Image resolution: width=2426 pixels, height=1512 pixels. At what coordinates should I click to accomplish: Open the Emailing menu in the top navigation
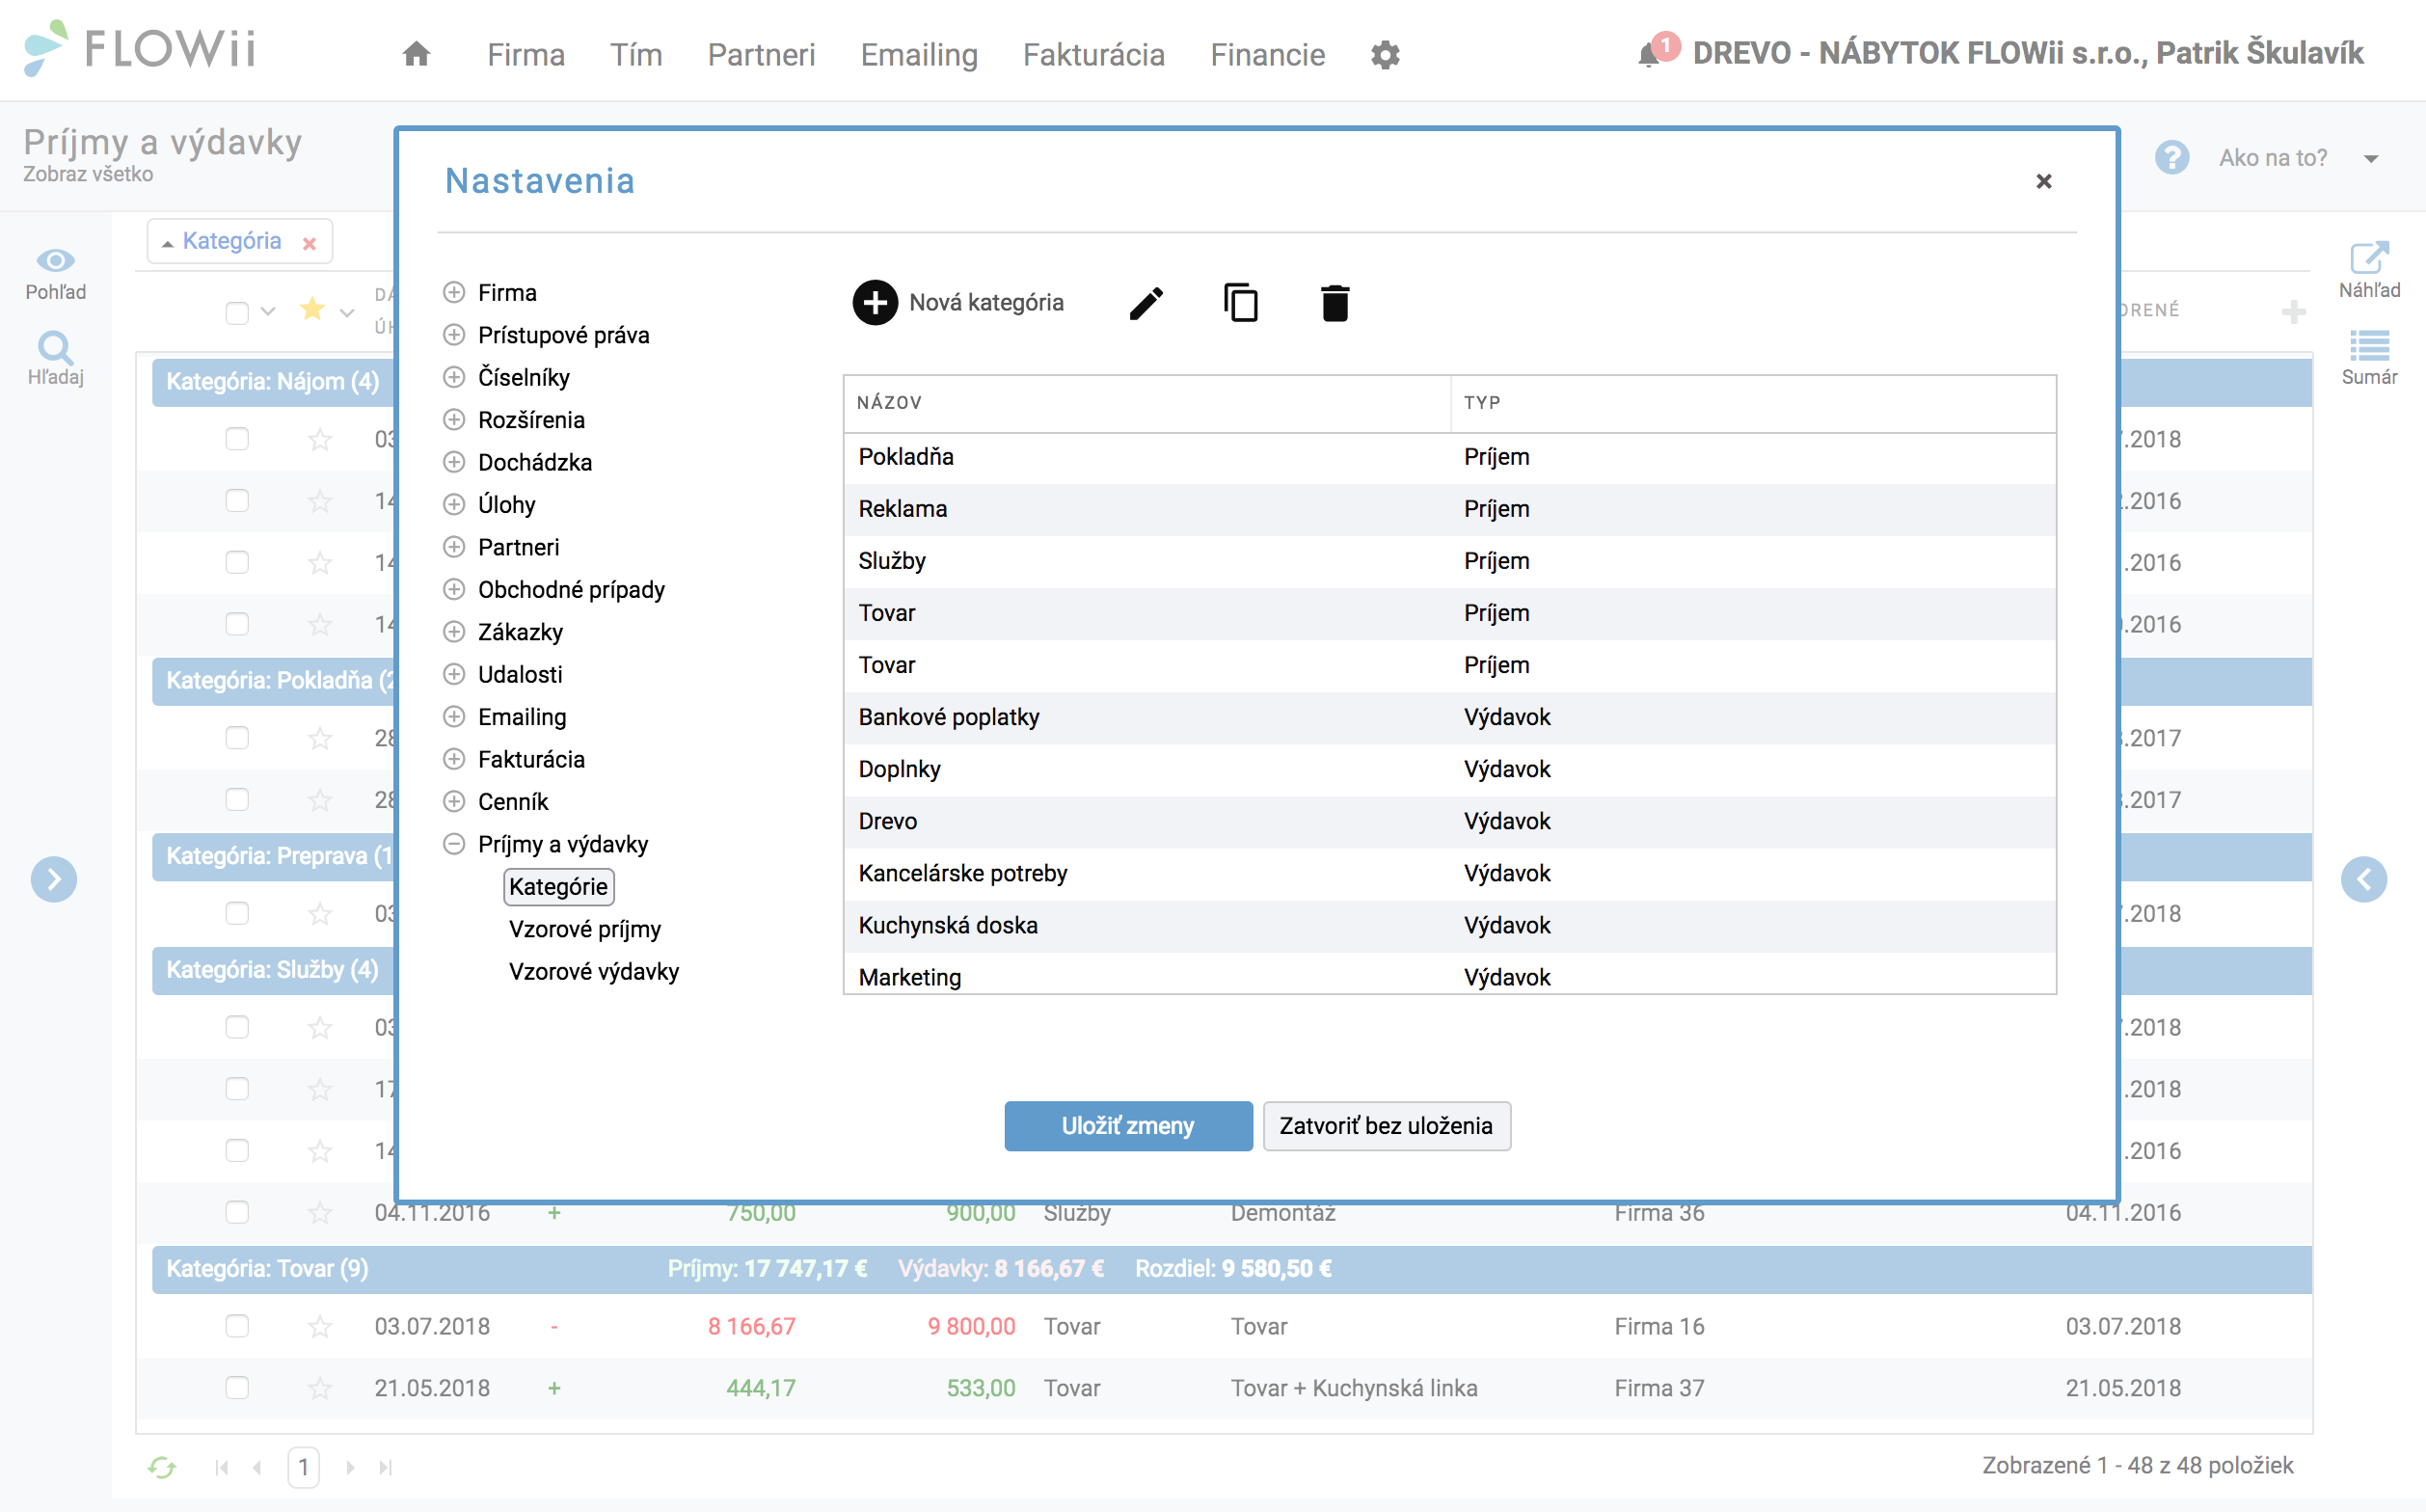919,54
